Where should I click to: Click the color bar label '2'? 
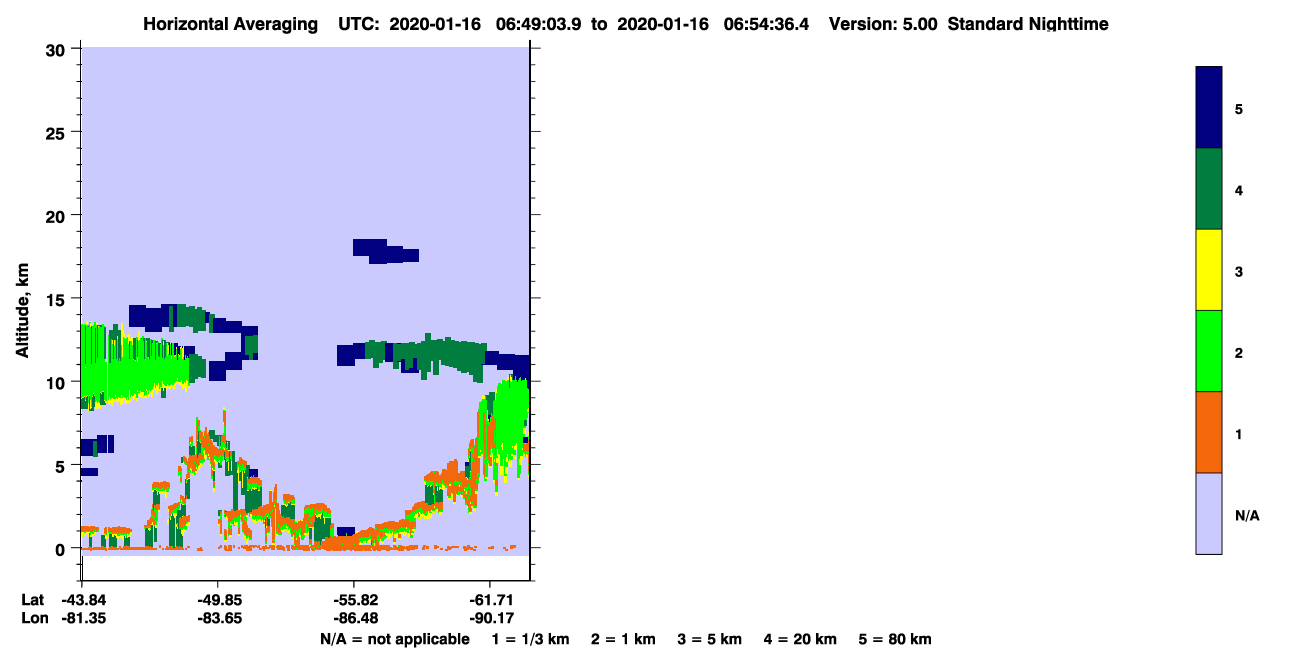(x=1239, y=352)
